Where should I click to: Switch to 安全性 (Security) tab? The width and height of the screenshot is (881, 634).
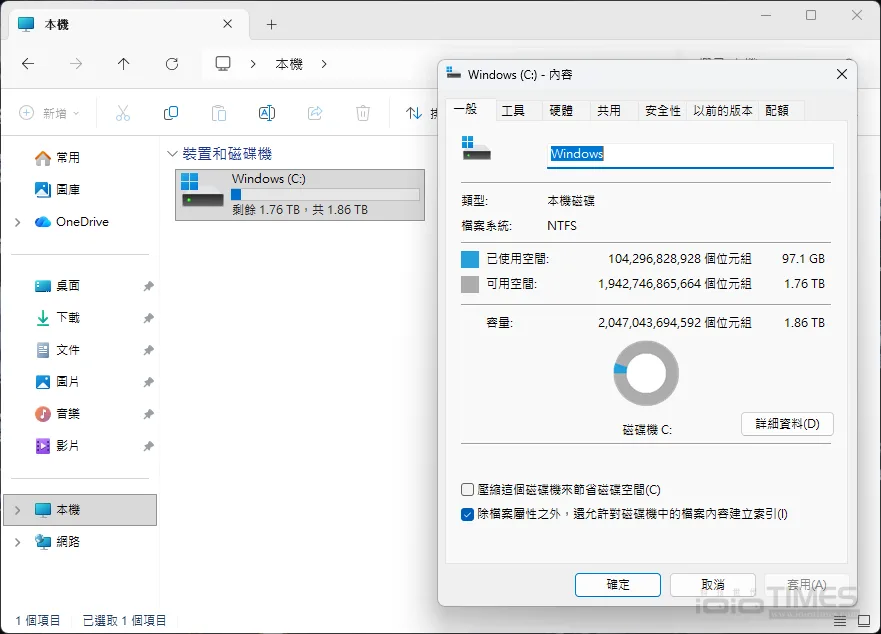(x=662, y=111)
